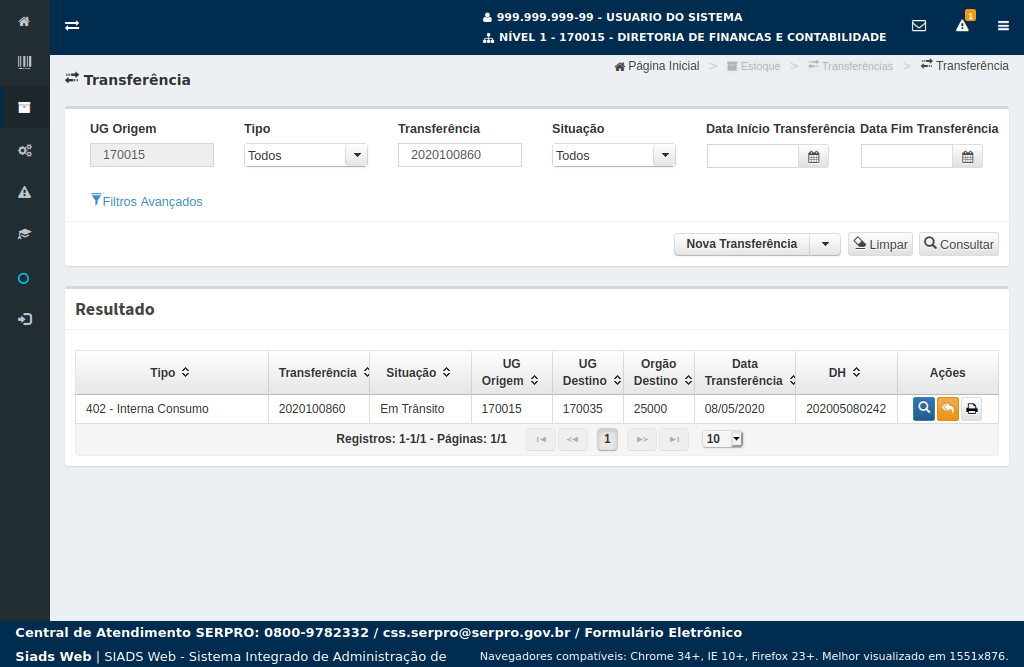
Task: Open the Data Fim Transferência calendar picker
Action: tap(968, 157)
